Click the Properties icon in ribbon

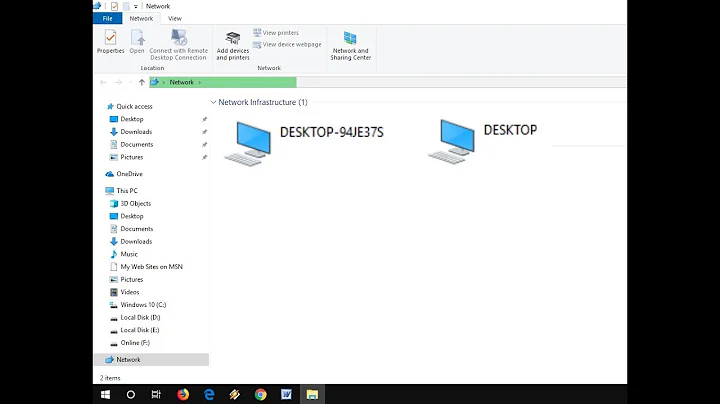pos(110,41)
